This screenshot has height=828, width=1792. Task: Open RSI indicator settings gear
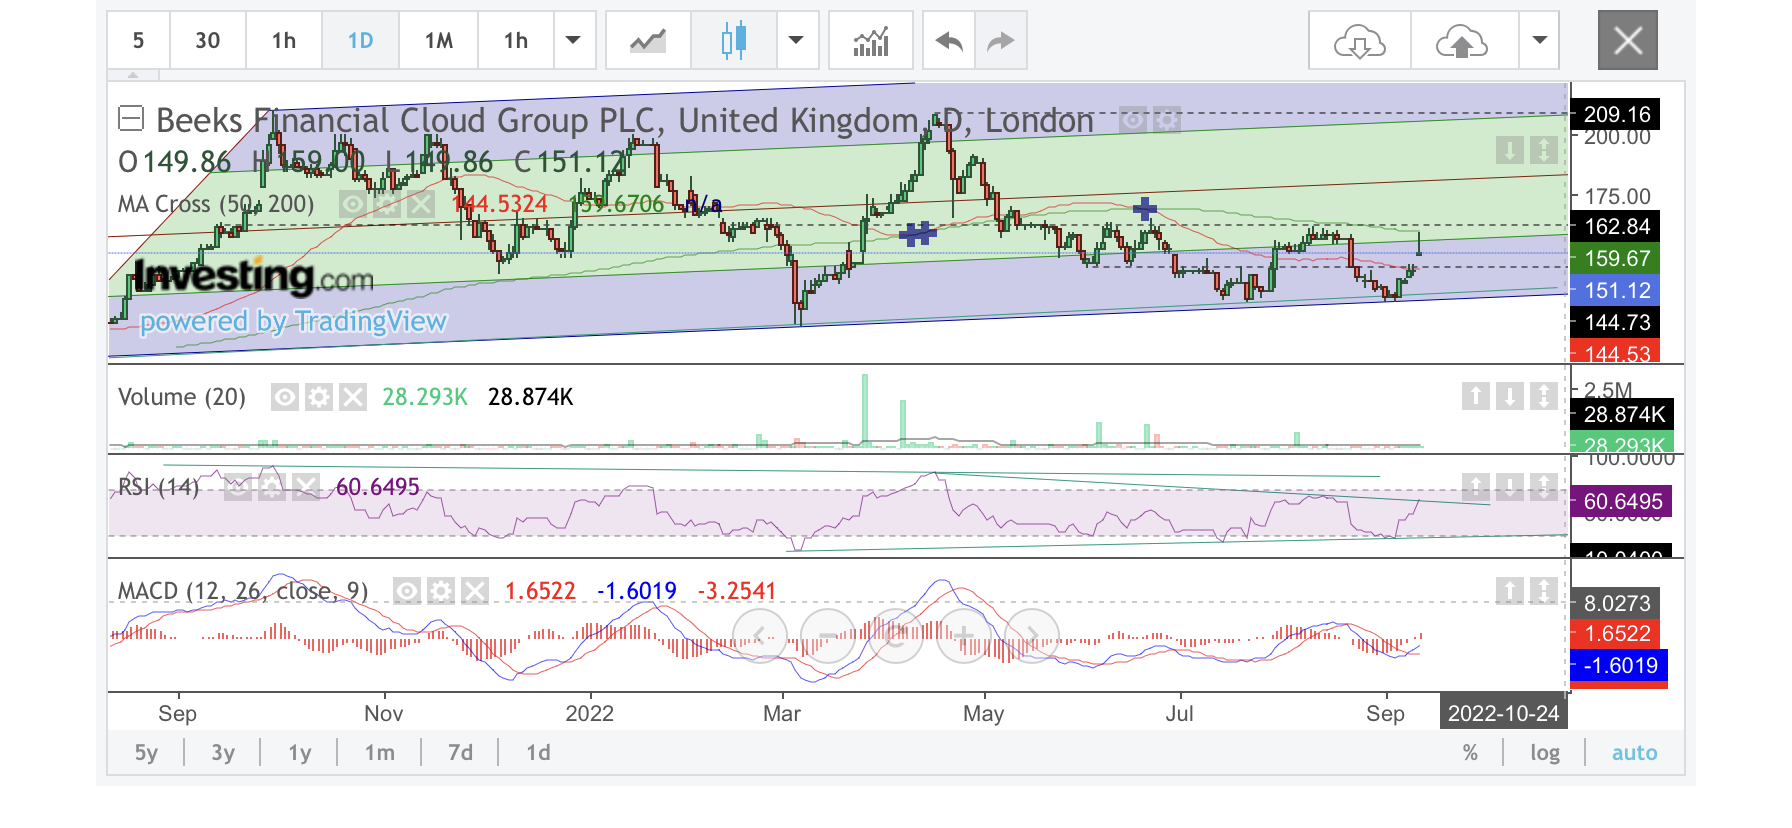click(272, 487)
